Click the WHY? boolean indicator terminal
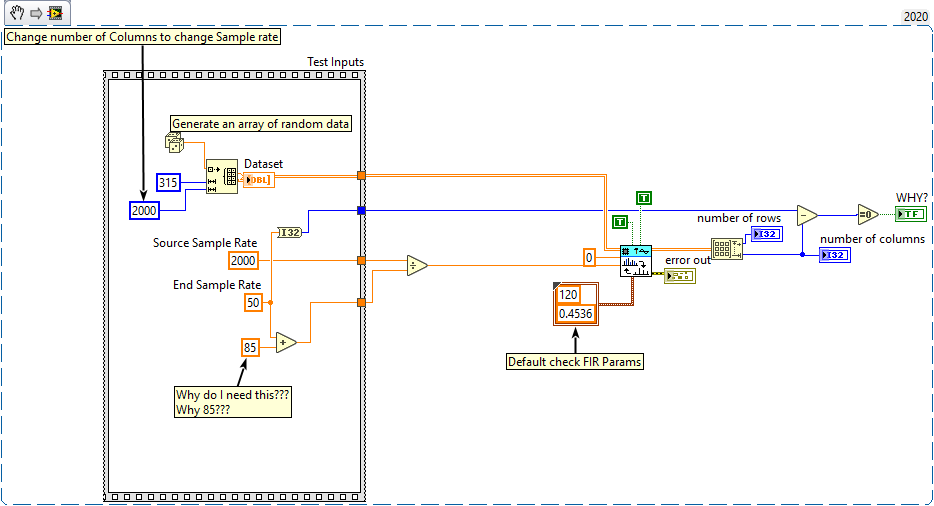 tap(910, 214)
